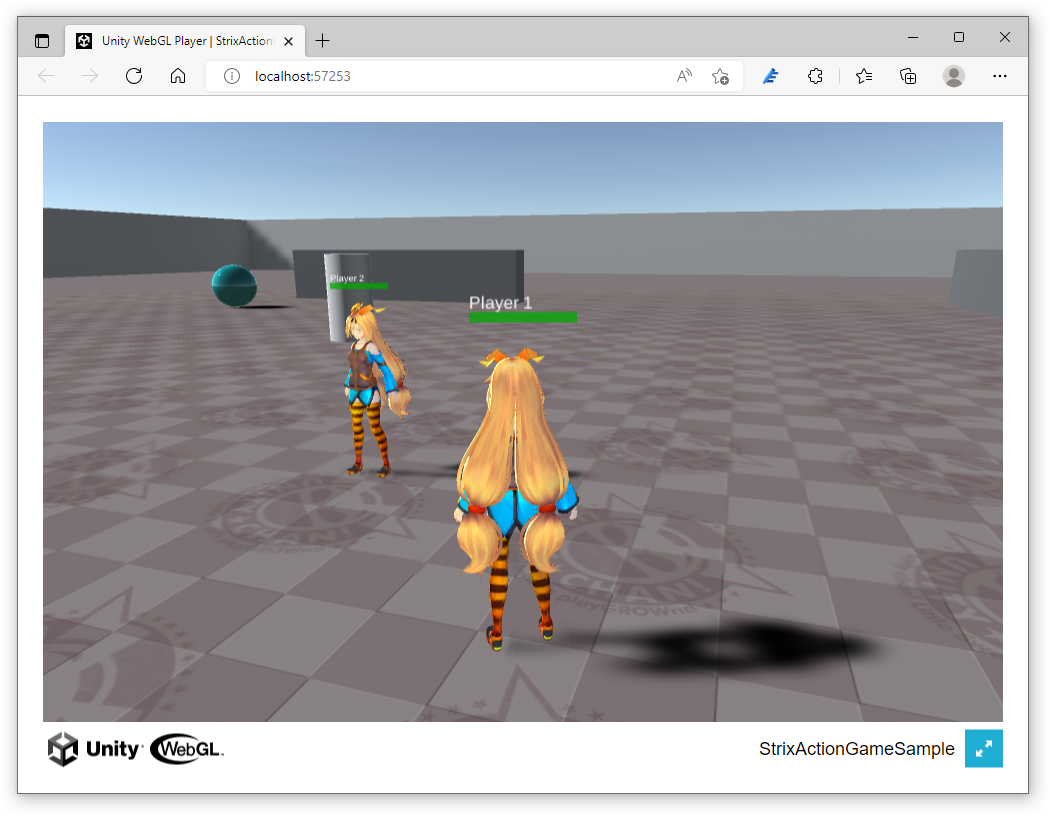Screen dimensions: 1050x816
Task: Click the user profile avatar icon
Action: [x=954, y=76]
